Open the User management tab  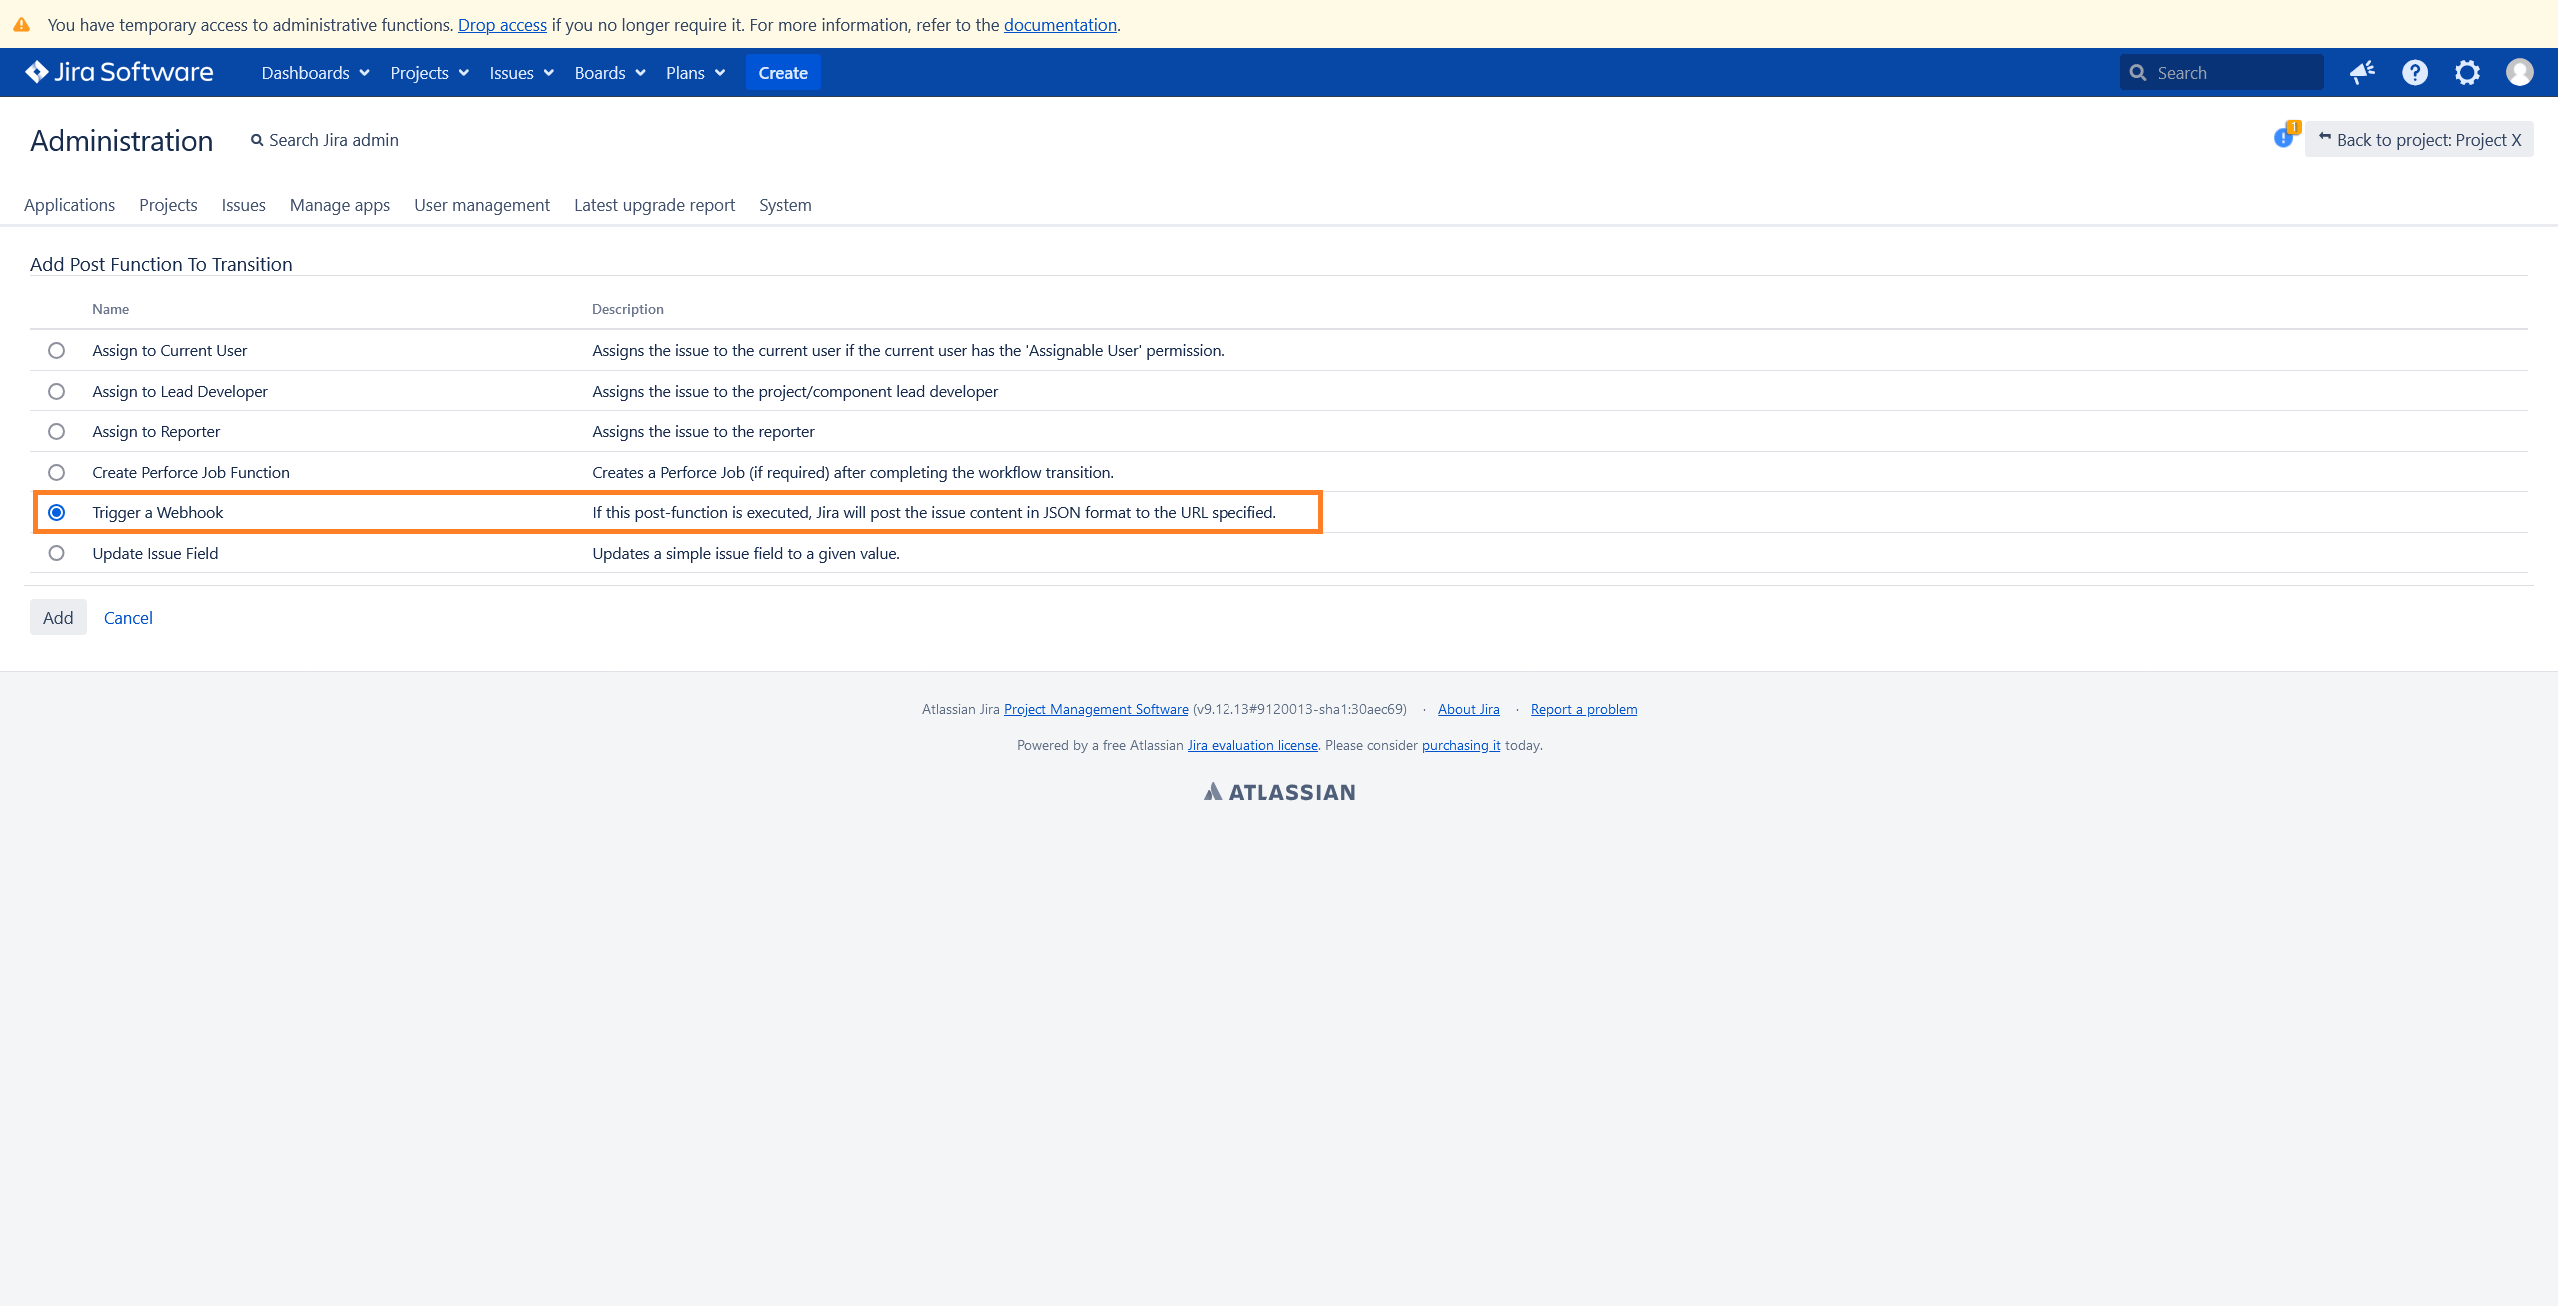coord(482,205)
